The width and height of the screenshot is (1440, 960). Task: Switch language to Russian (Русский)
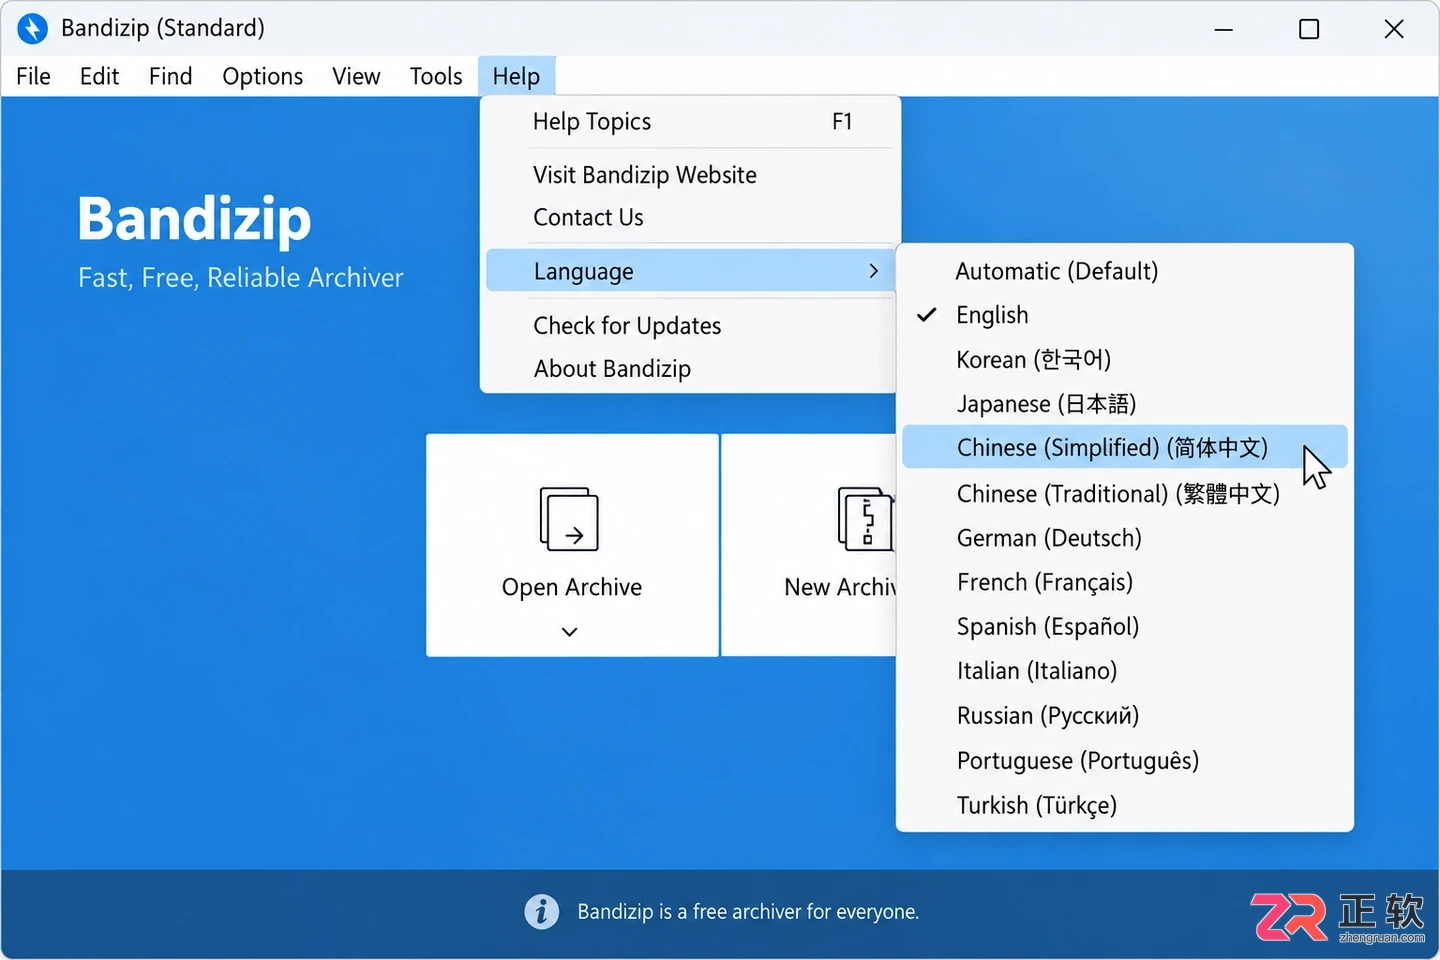point(1125,716)
